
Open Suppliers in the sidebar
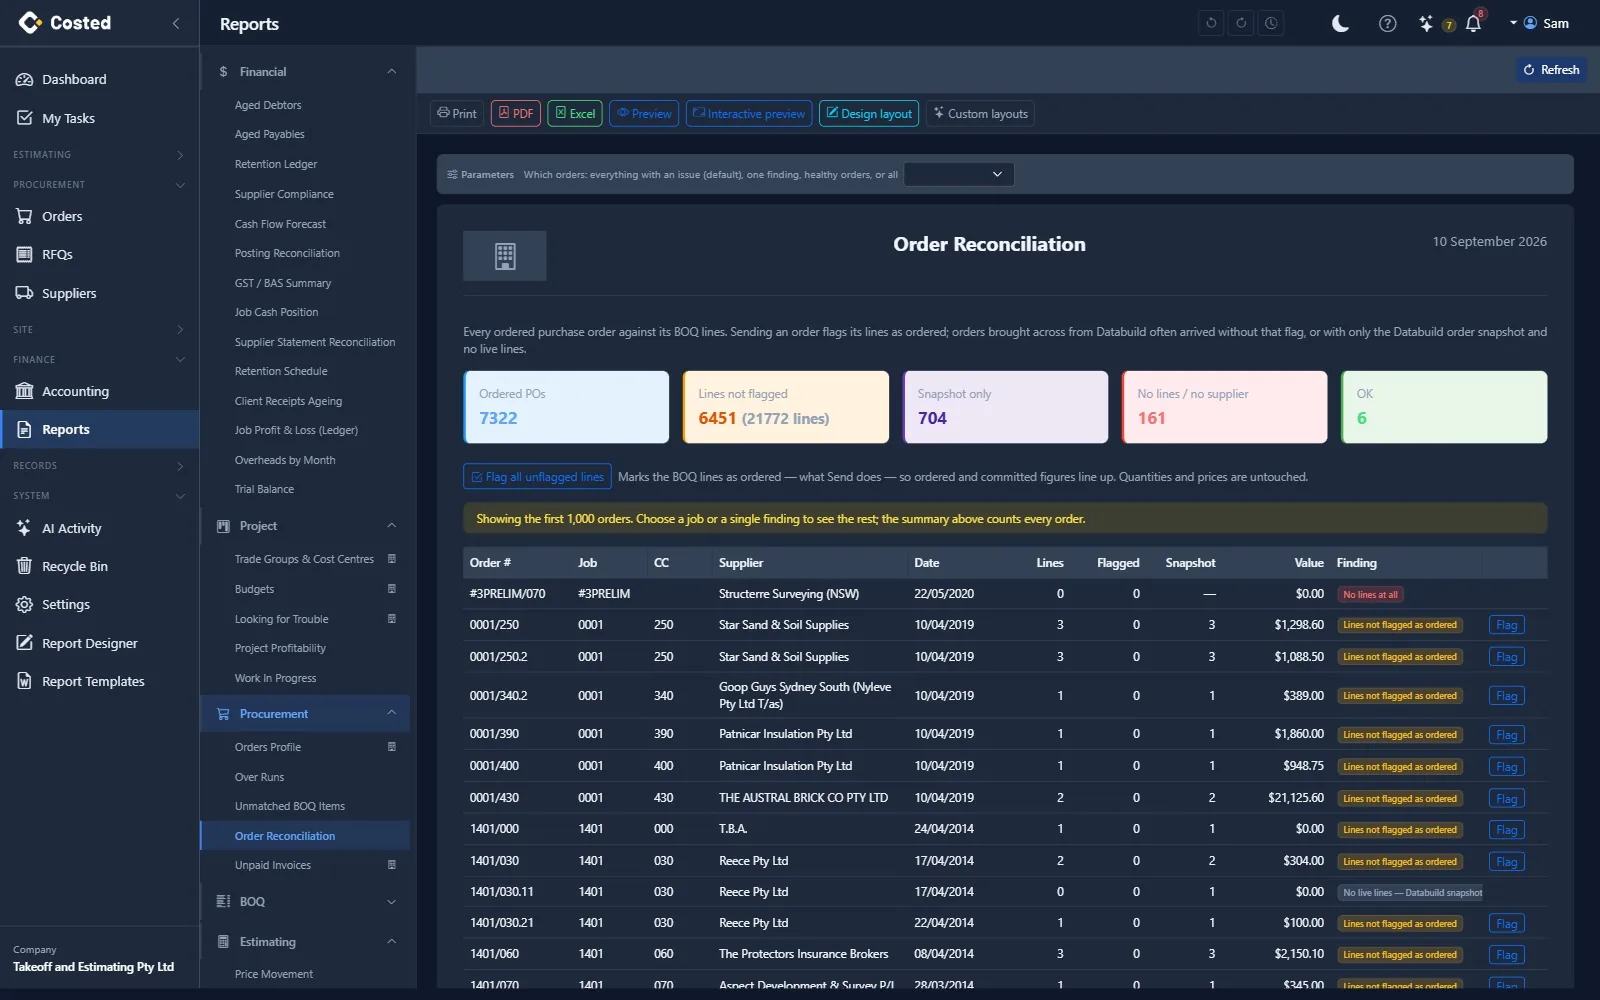tap(100, 293)
